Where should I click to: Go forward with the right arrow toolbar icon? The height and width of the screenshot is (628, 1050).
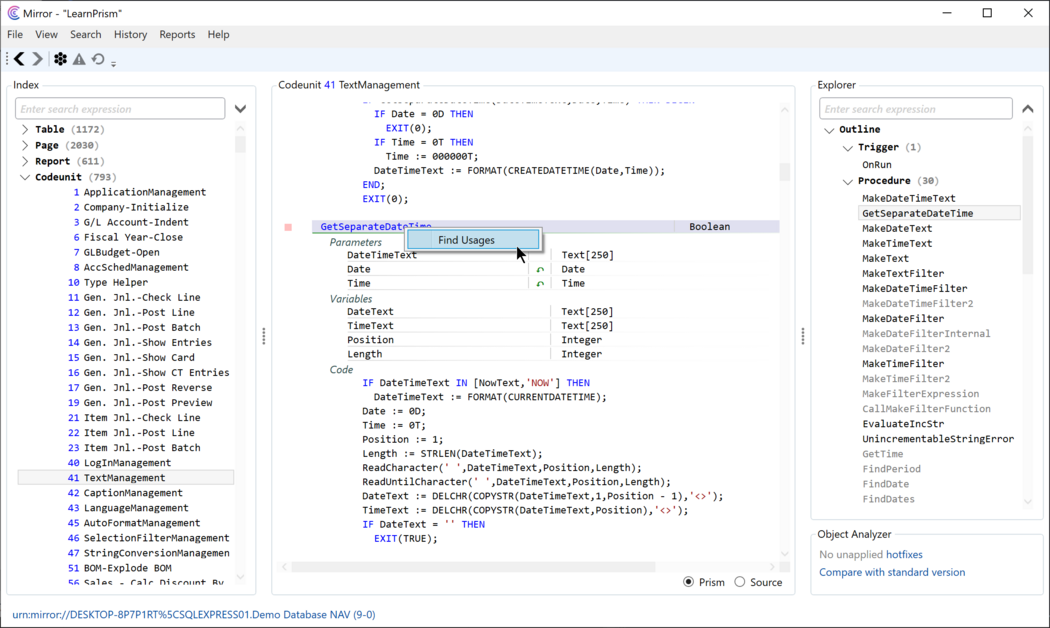38,59
